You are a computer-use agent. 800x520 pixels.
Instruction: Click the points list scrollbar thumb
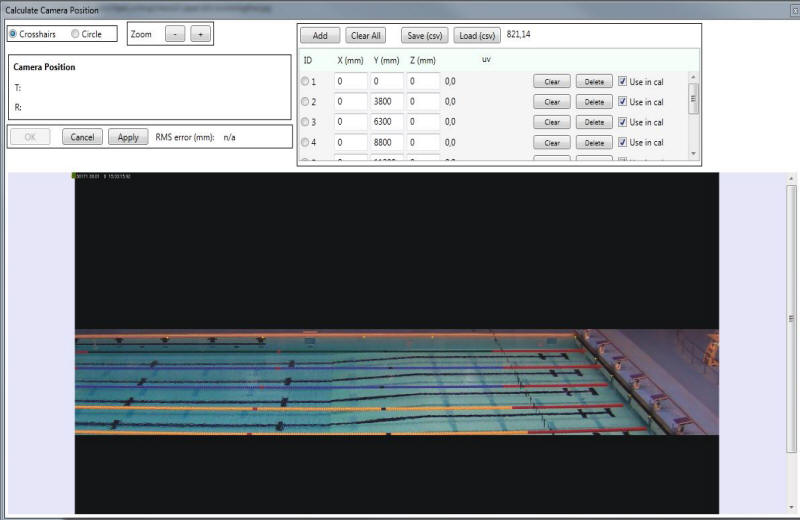(x=693, y=98)
